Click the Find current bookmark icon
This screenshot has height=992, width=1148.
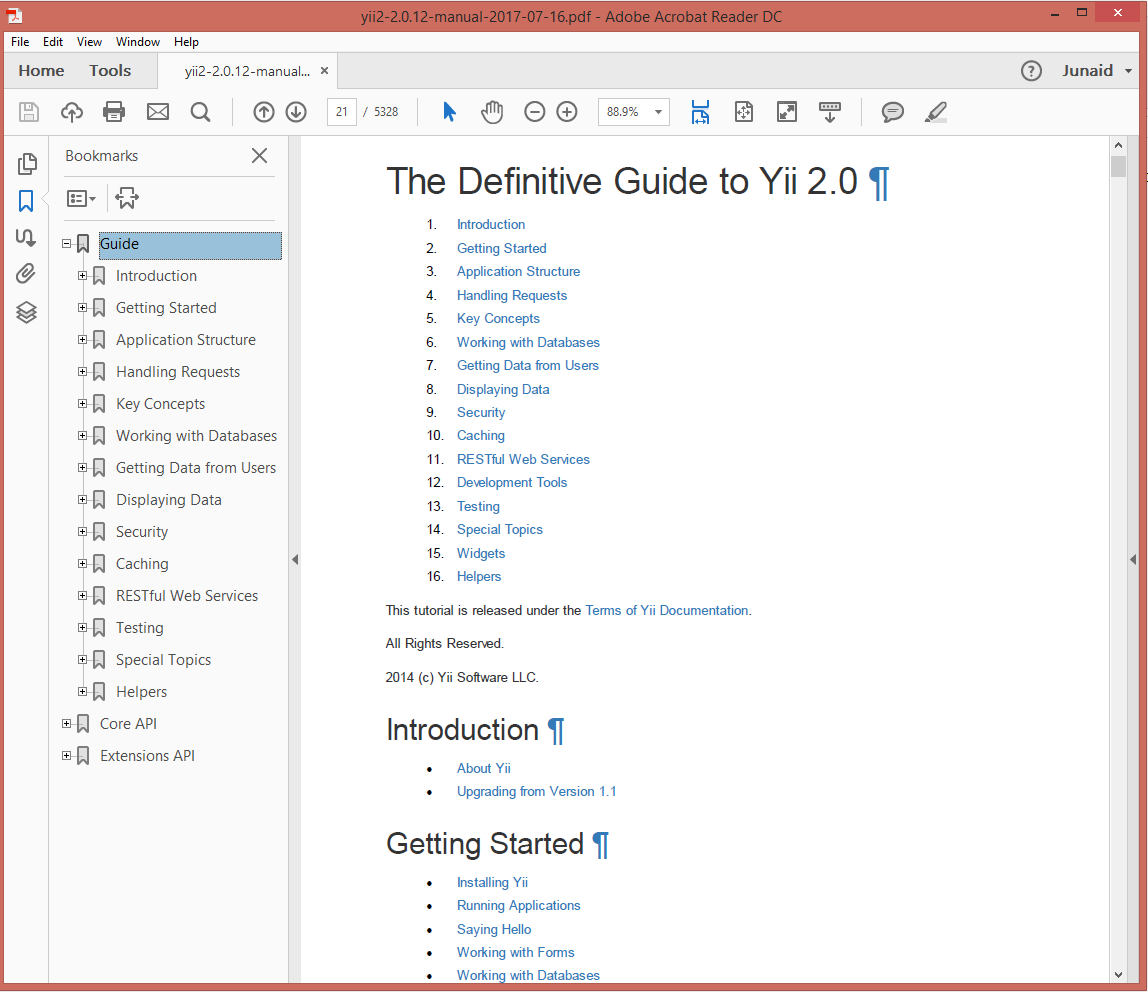[127, 198]
